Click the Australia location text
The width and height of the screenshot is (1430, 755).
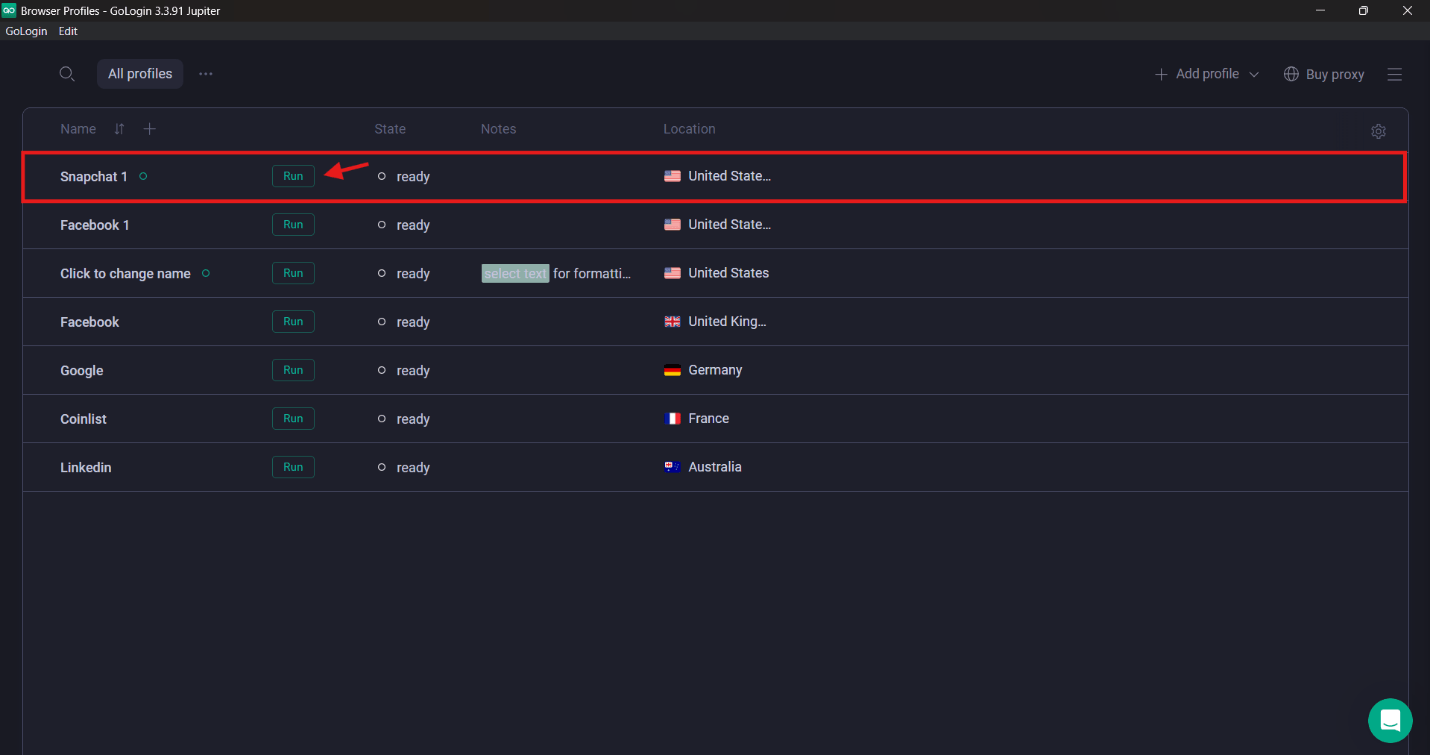pos(715,467)
